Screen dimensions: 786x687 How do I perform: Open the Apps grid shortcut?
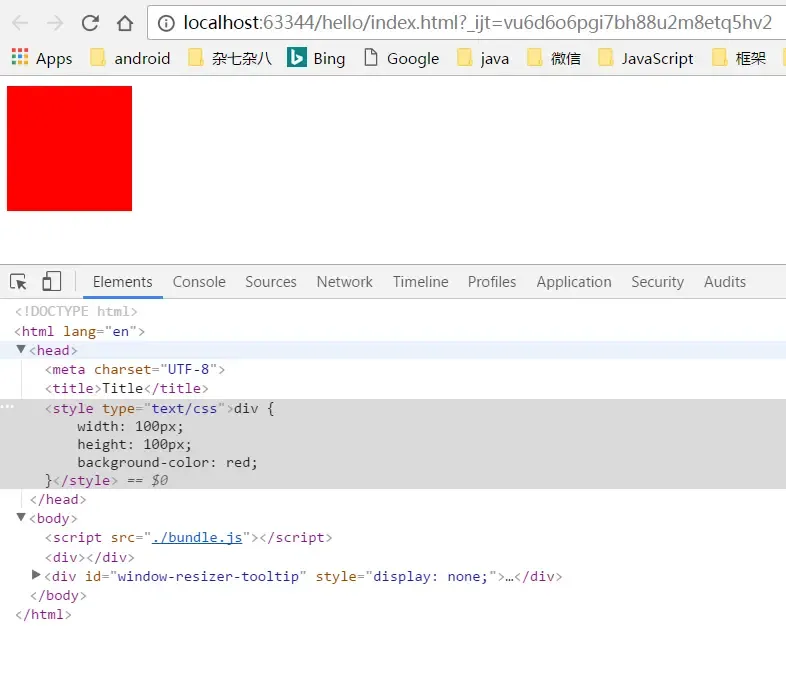pyautogui.click(x=42, y=58)
